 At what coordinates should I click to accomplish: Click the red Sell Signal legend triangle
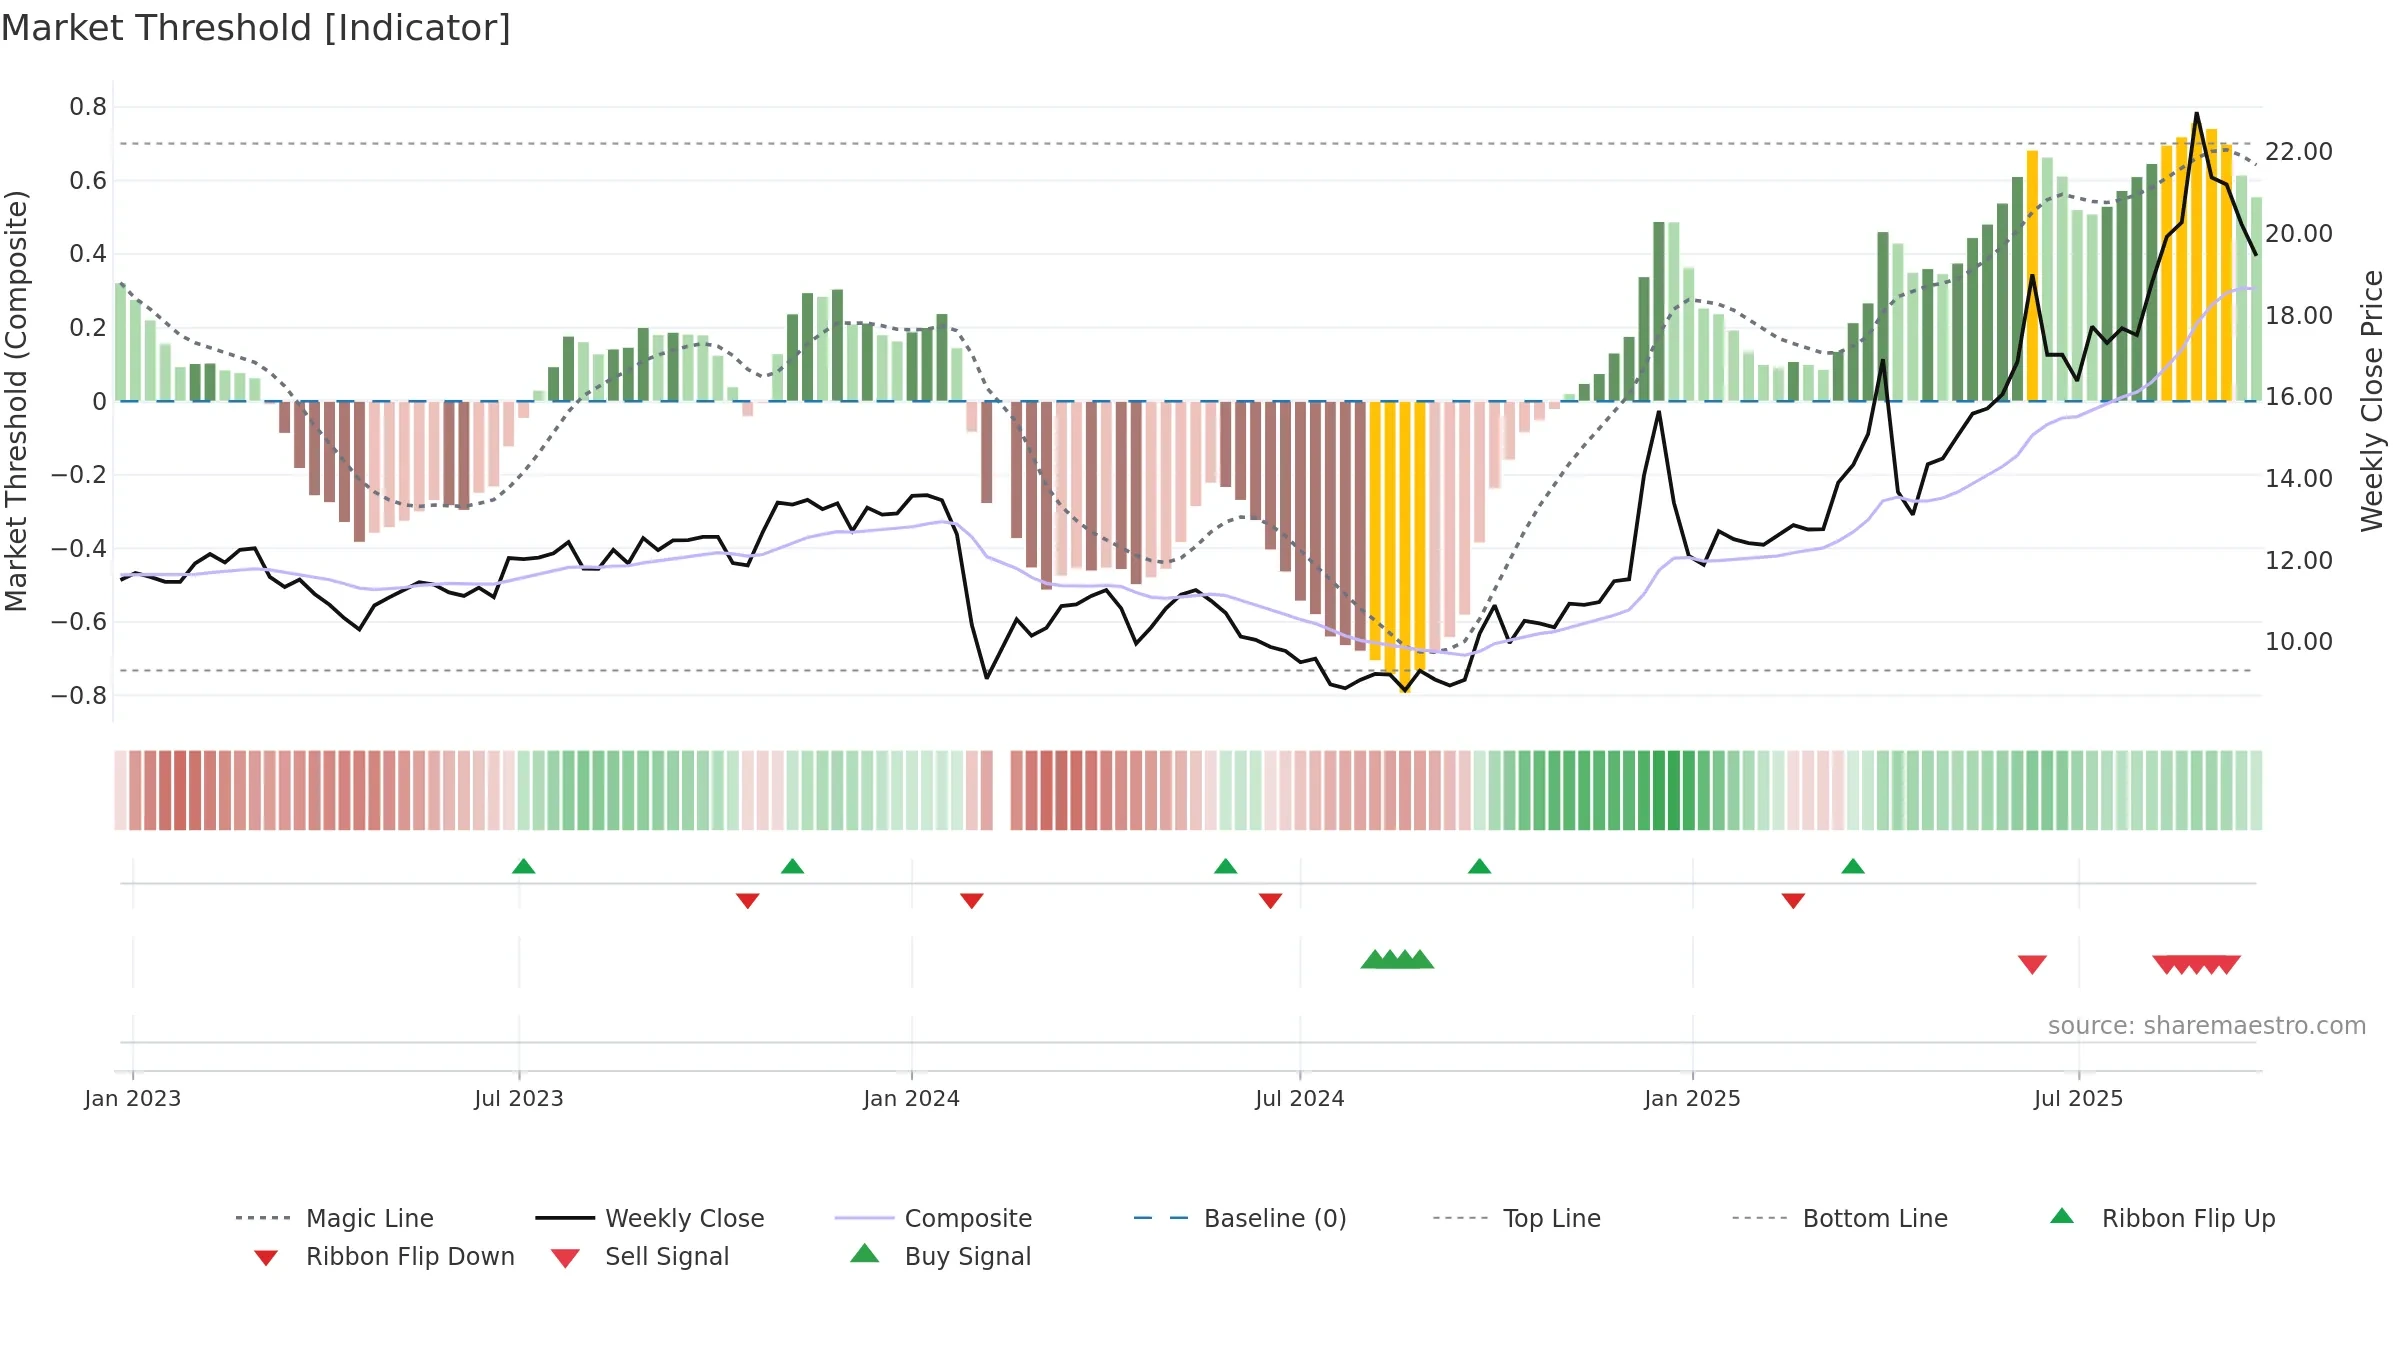point(565,1258)
